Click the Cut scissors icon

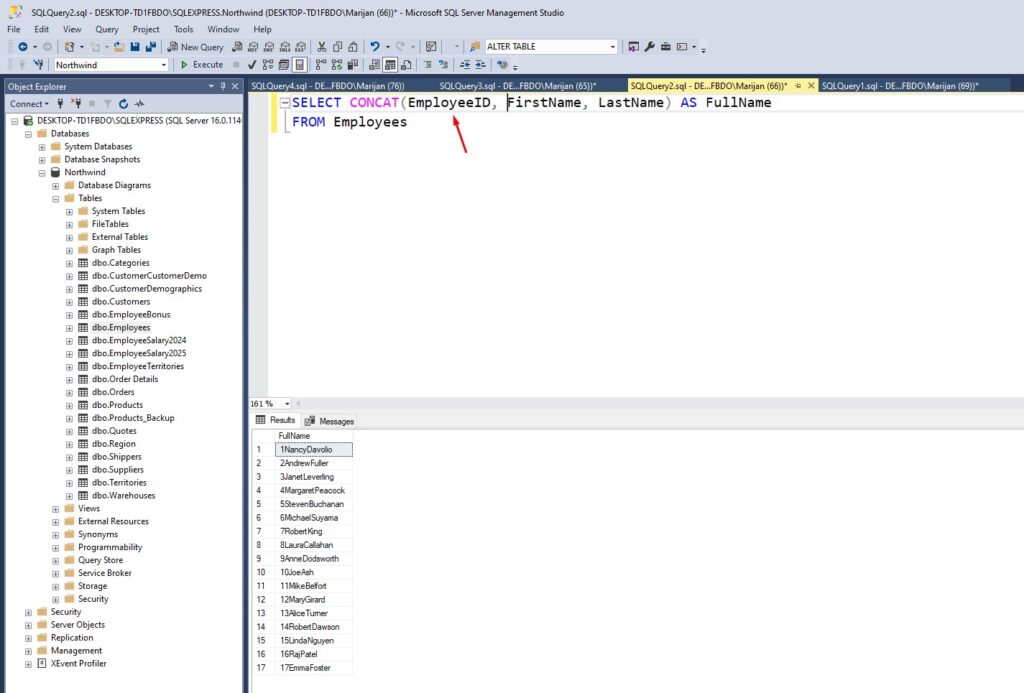321,47
